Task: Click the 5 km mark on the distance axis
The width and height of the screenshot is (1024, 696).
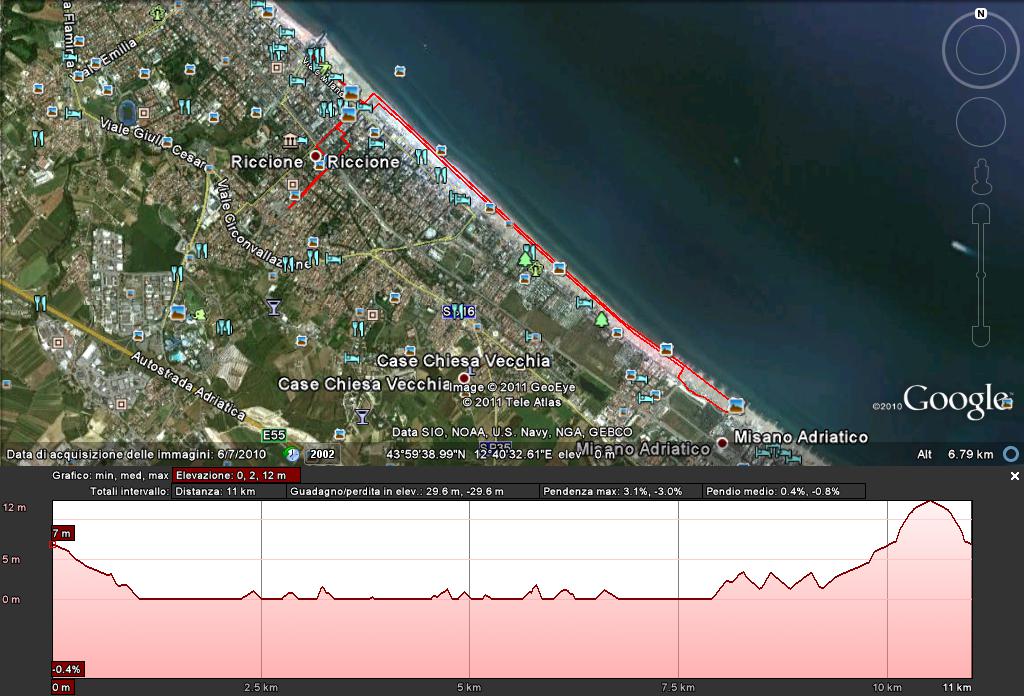Action: coord(469,687)
